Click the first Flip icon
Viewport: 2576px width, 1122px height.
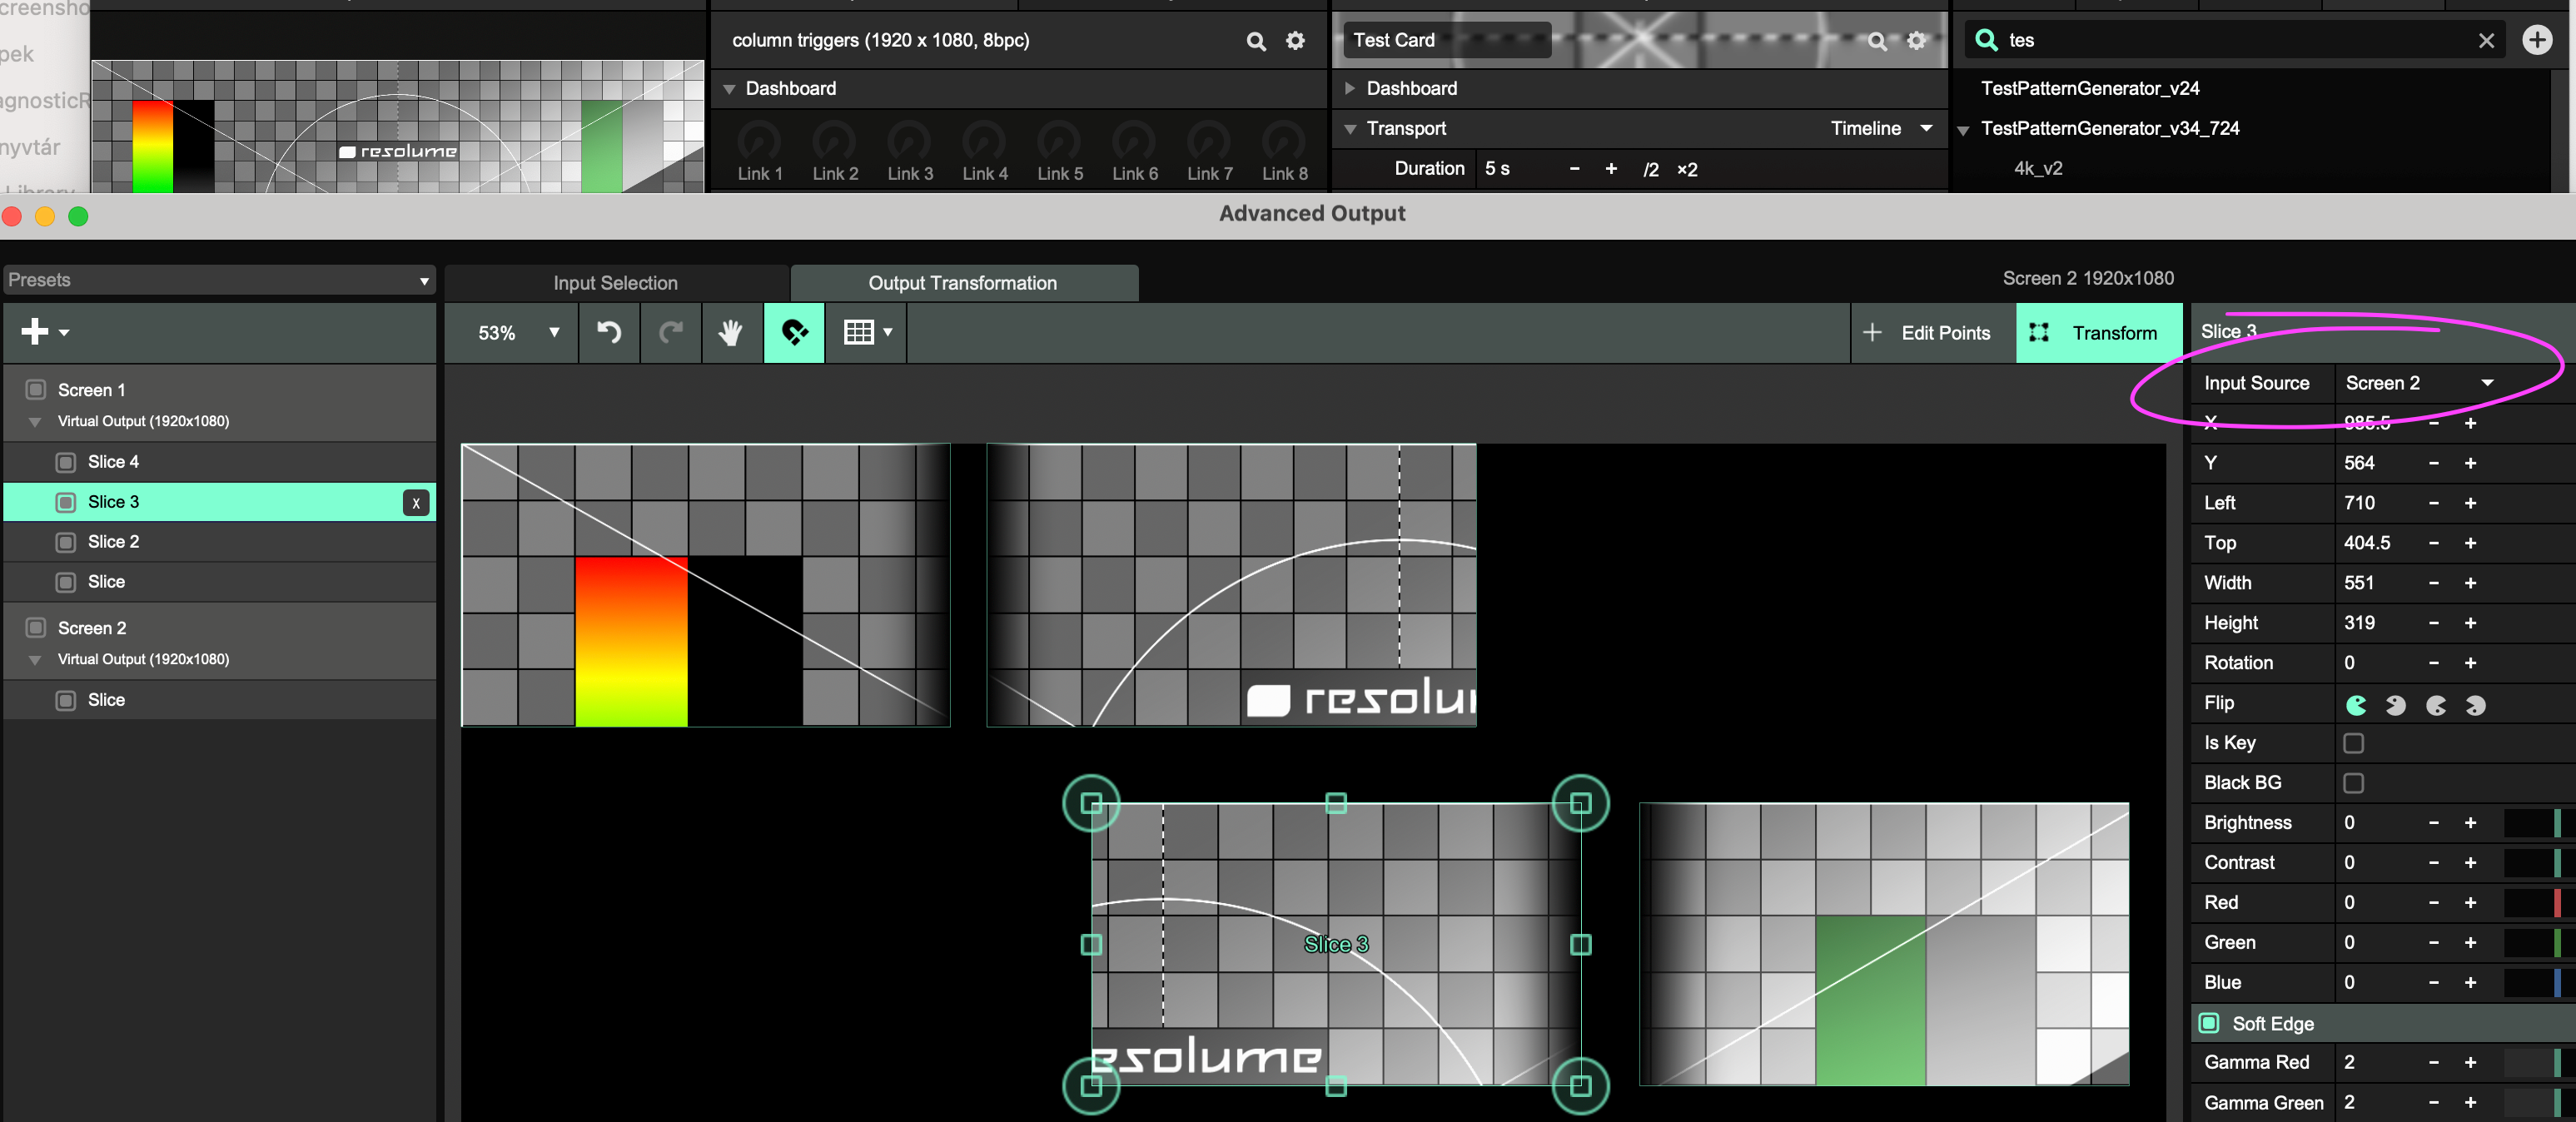point(2356,704)
